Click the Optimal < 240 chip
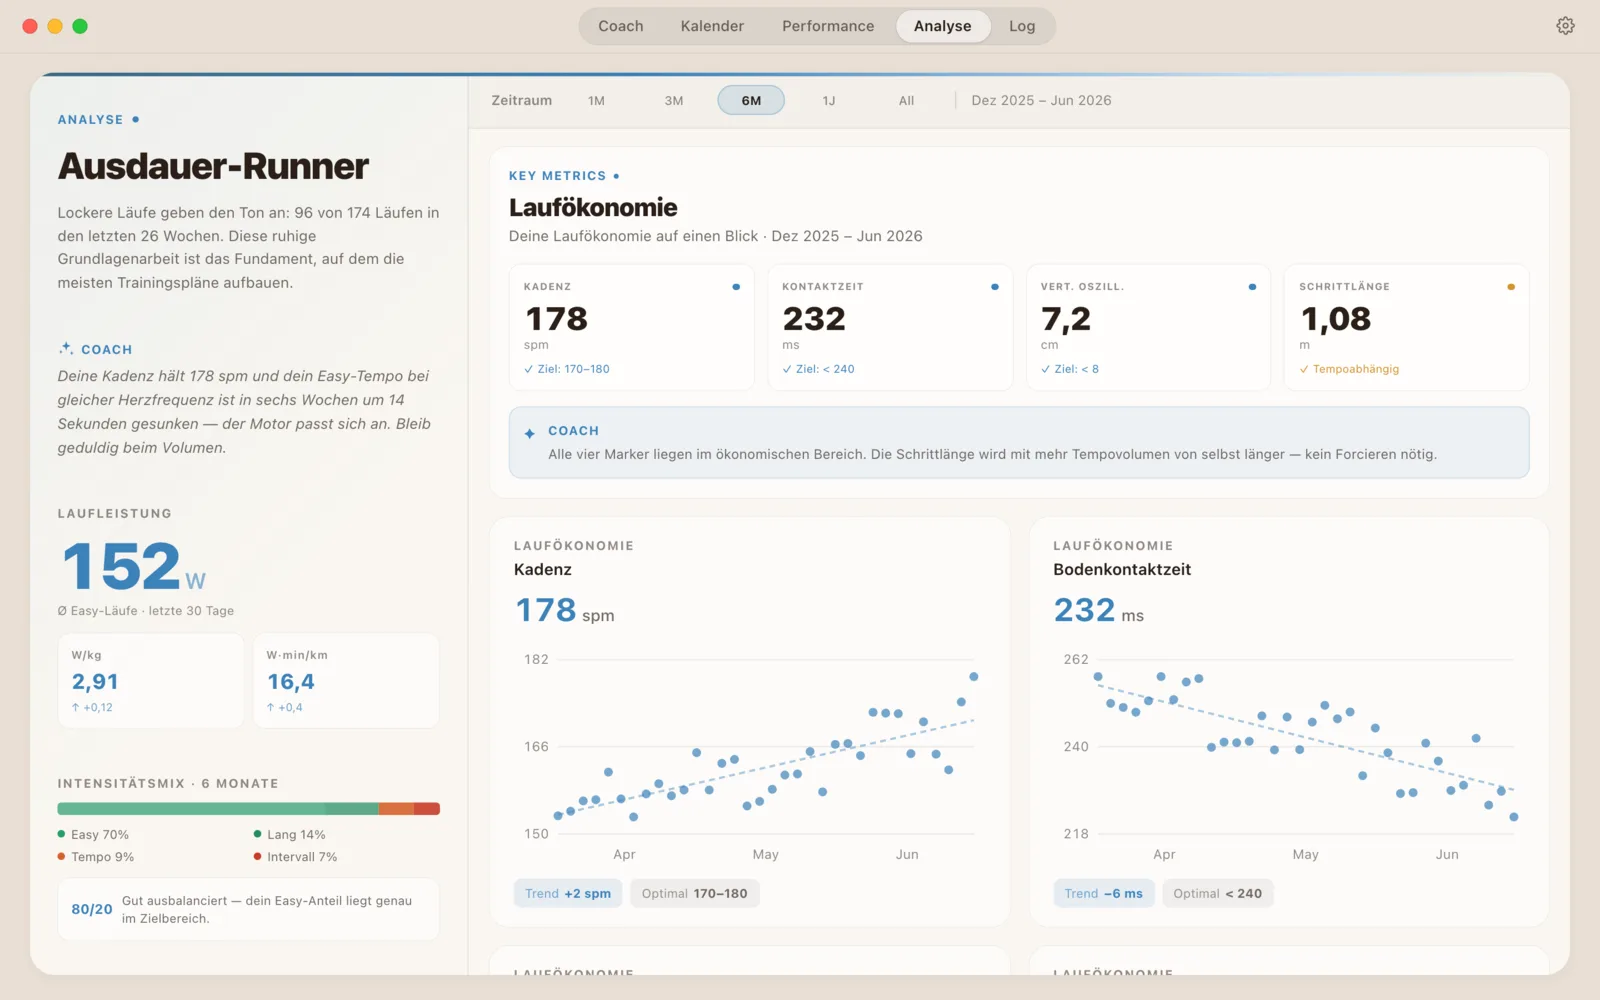The image size is (1600, 1000). click(1217, 894)
